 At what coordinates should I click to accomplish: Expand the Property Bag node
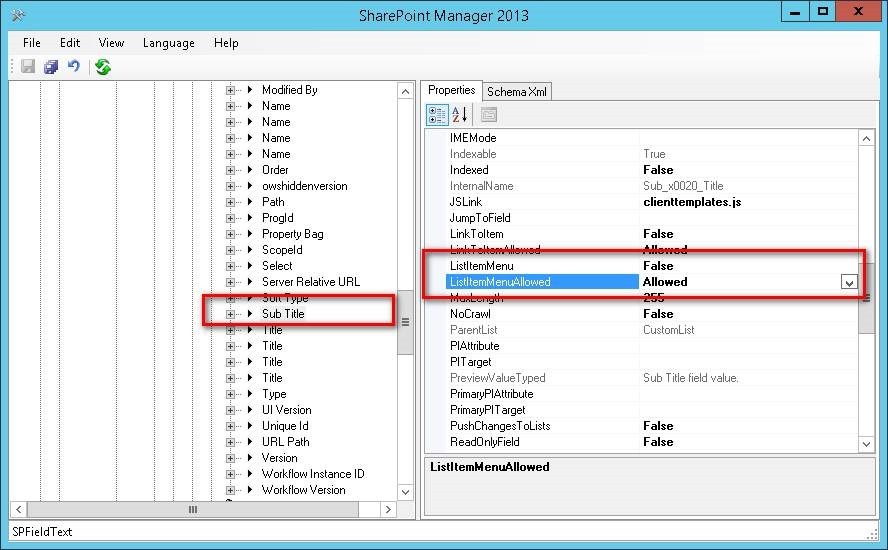[x=230, y=234]
